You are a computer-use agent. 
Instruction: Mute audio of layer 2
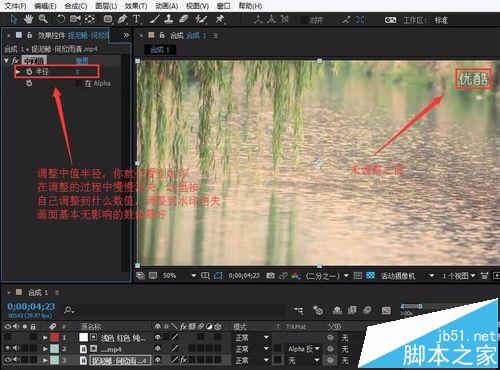pos(16,349)
